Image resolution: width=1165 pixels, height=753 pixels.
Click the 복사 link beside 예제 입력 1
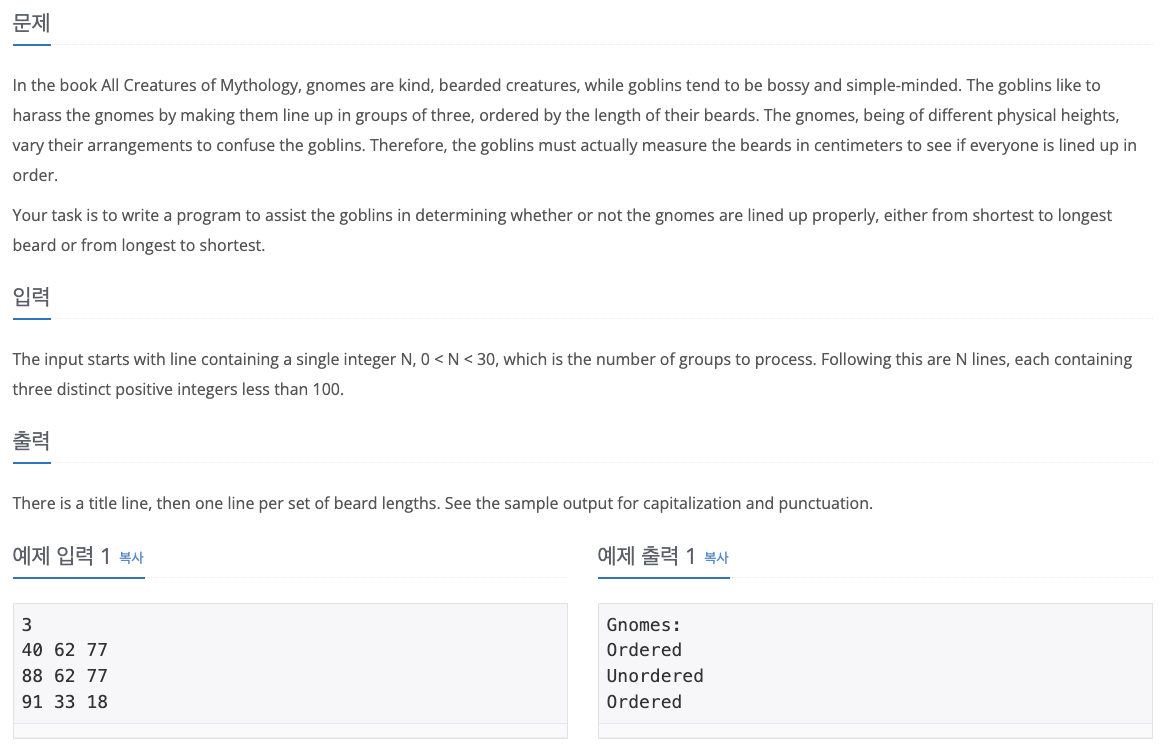tap(132, 558)
